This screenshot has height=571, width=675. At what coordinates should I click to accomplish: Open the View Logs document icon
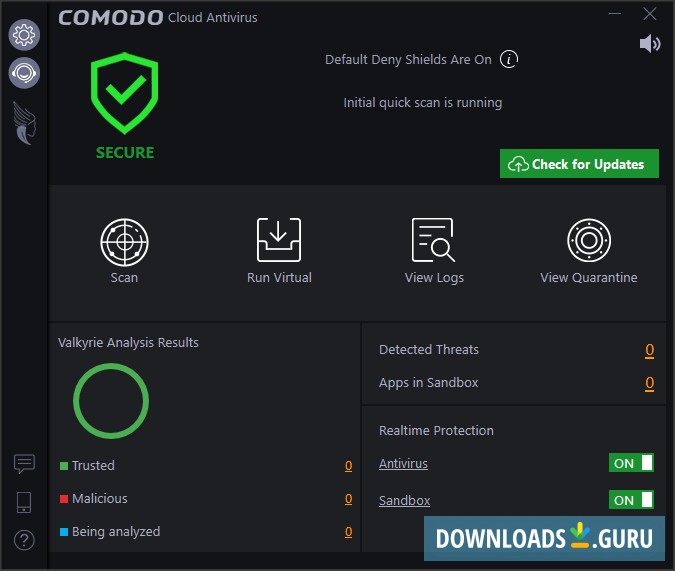click(433, 240)
